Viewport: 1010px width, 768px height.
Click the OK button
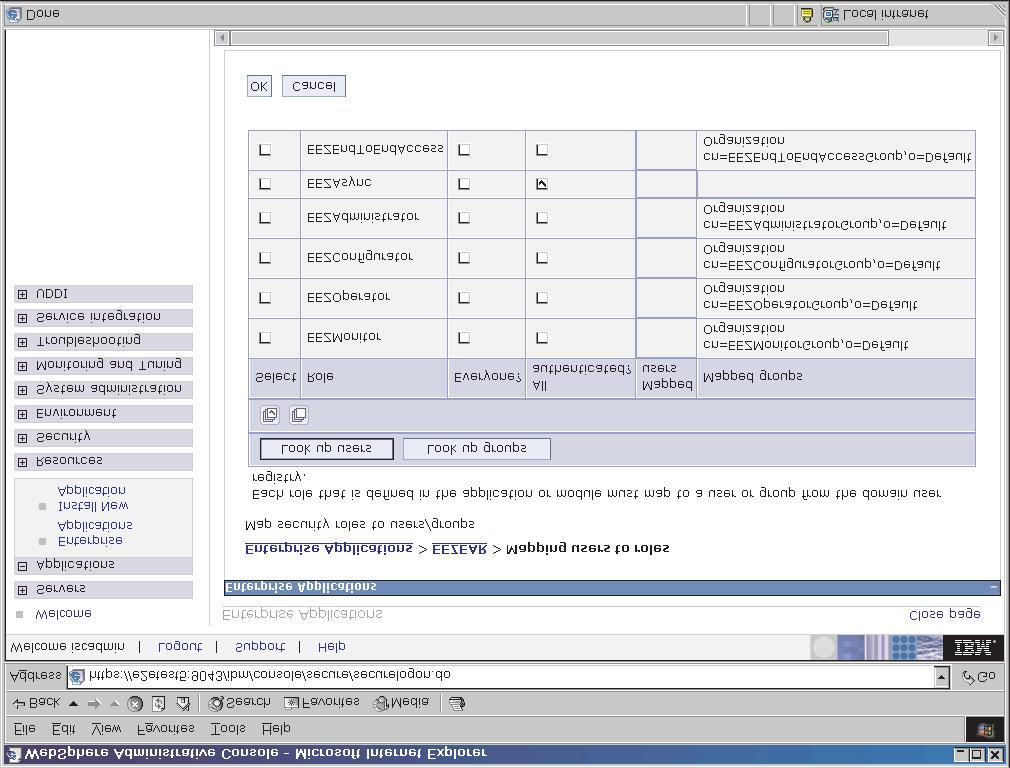click(x=259, y=86)
